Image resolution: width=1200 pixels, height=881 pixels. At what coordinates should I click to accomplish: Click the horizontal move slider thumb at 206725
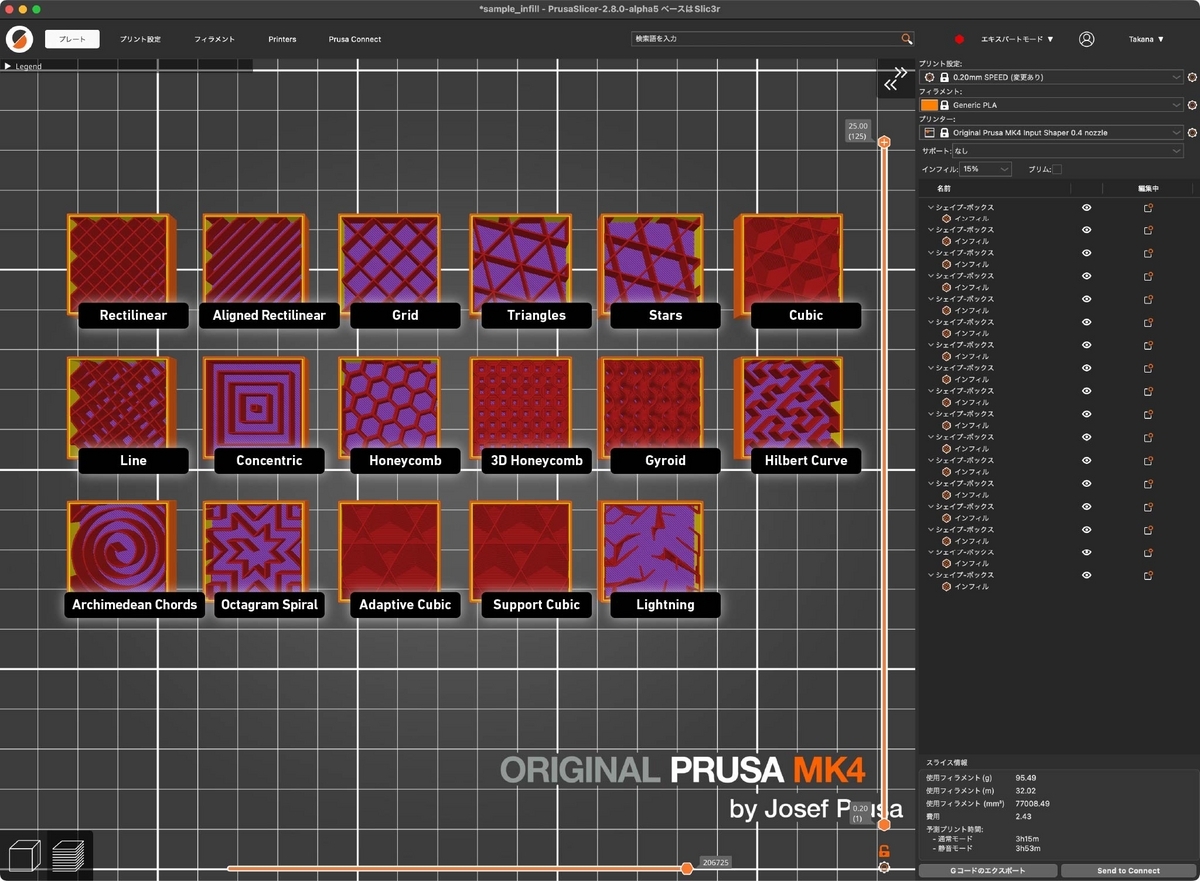point(687,868)
